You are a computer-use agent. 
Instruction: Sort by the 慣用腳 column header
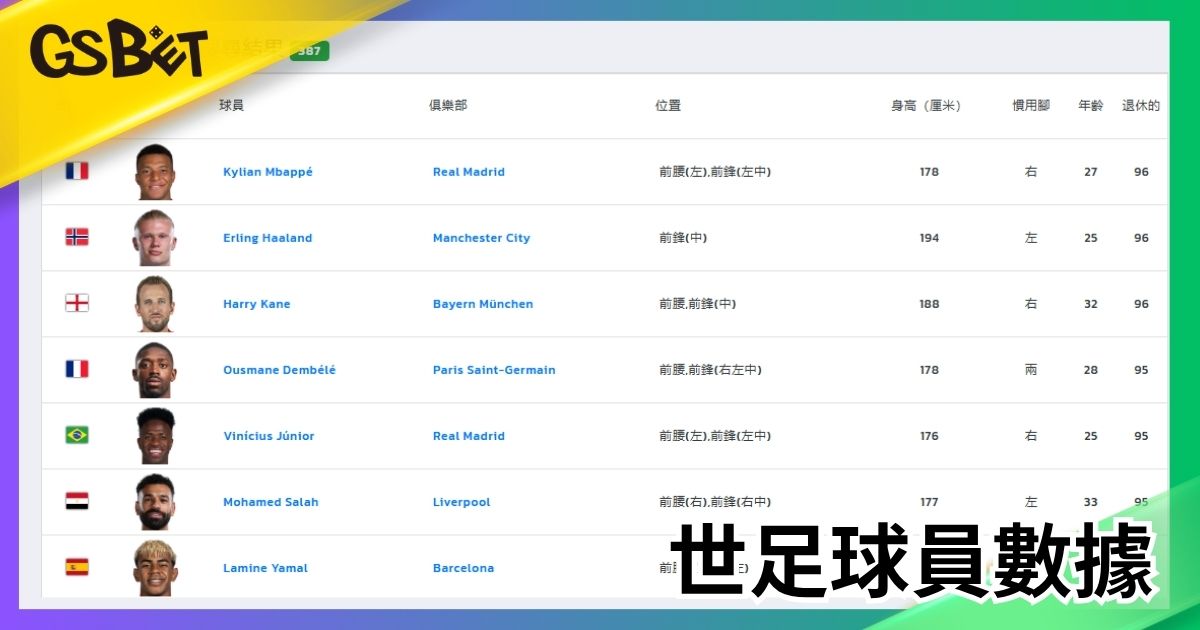(1031, 105)
